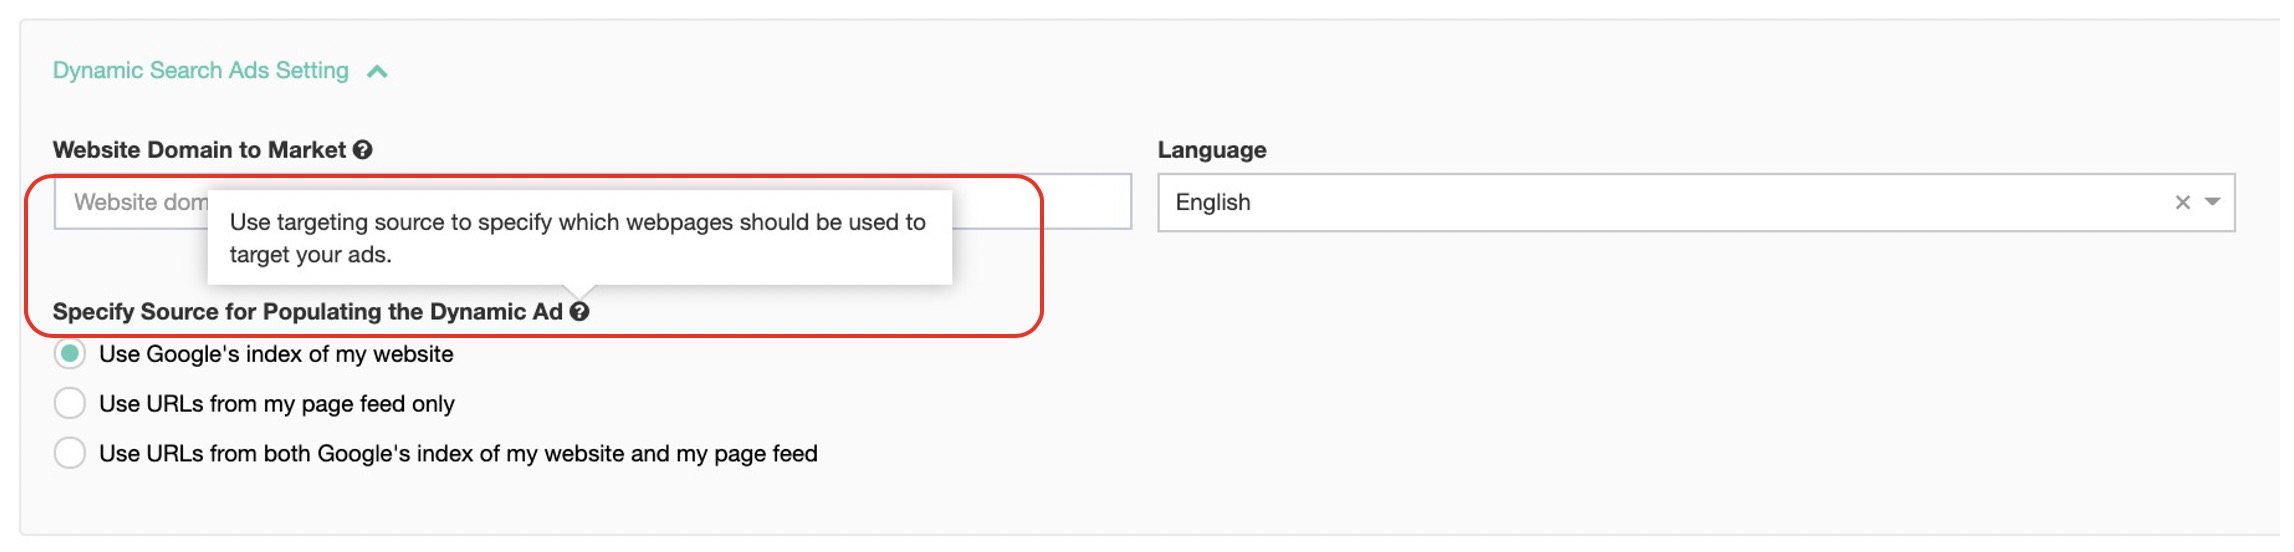Screen dimensions: 2294x552
Task: Select the Use Google's index radio button
Action: (70, 354)
